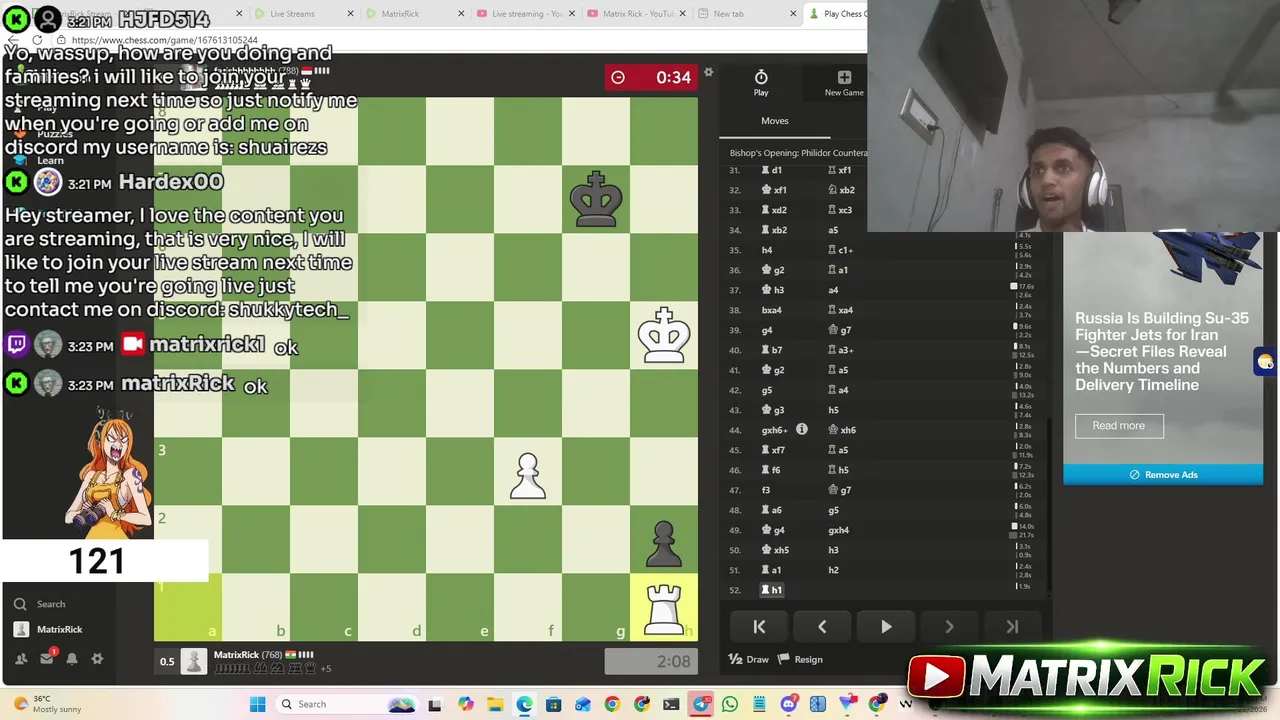Screen dimensions: 1280x720
Task: Open Microsoft Edge from the taskbar
Action: click(x=524, y=704)
